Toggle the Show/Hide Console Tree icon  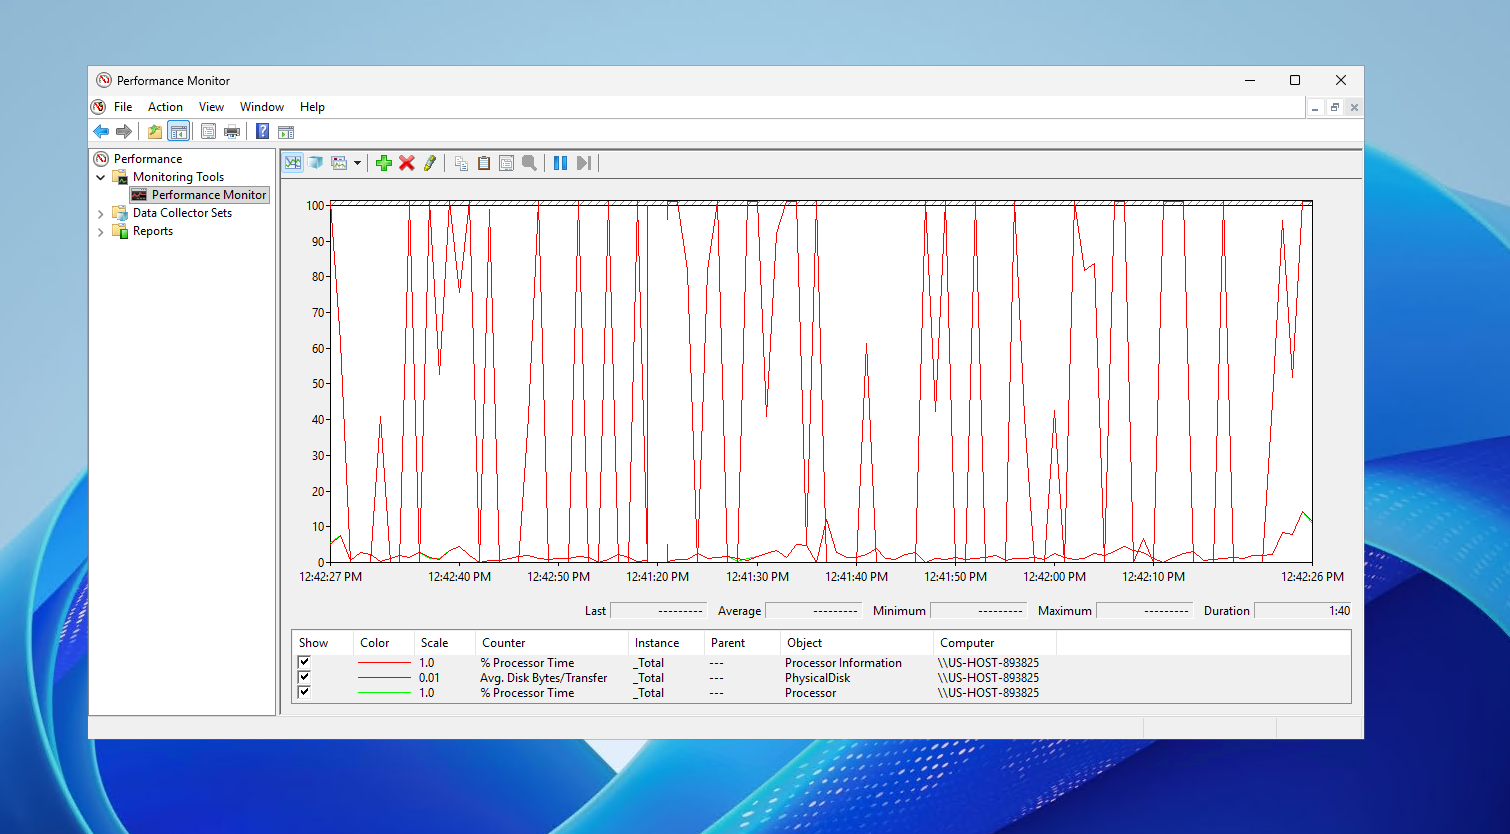click(x=179, y=132)
